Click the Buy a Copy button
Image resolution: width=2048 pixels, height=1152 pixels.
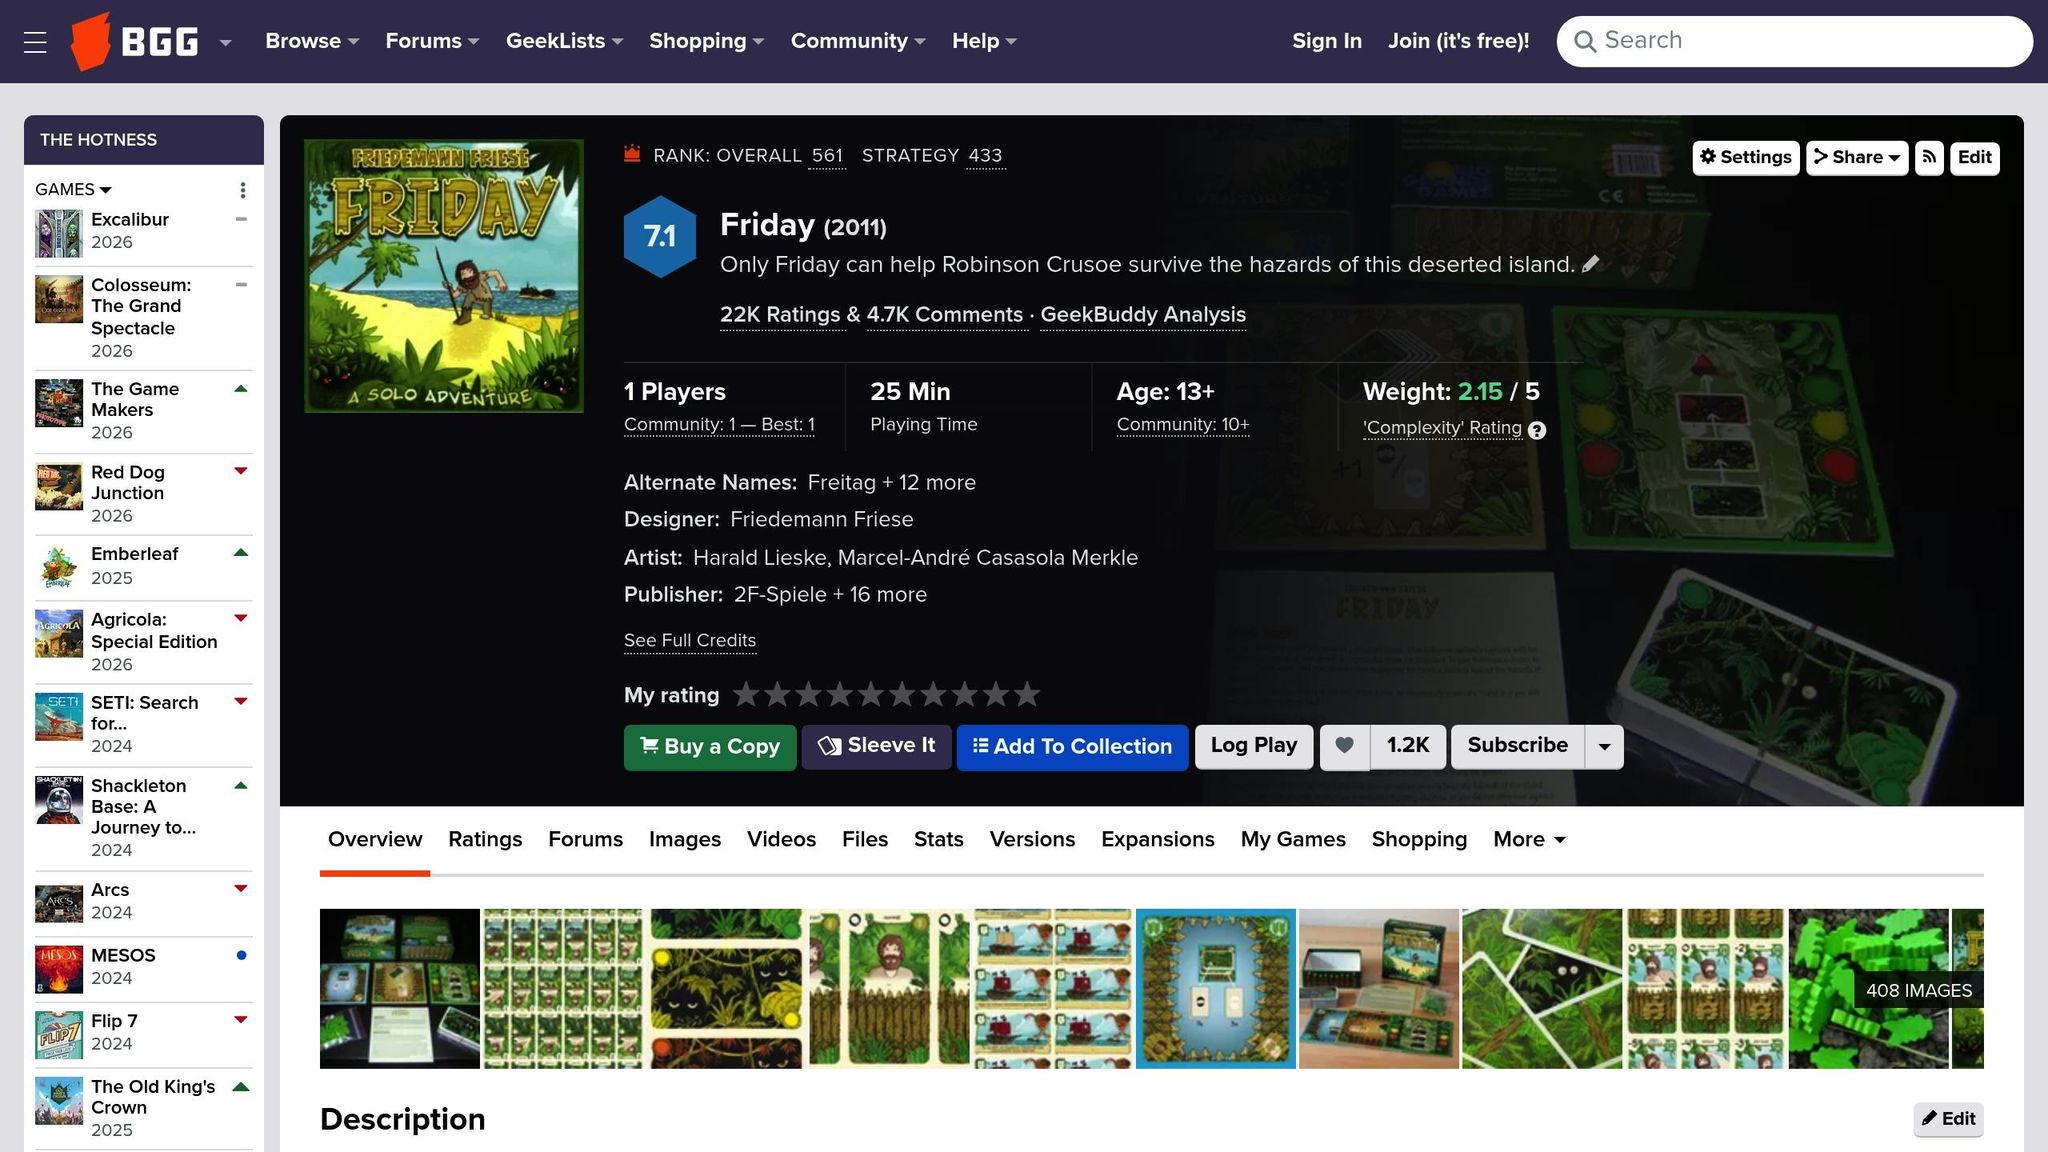coord(710,747)
